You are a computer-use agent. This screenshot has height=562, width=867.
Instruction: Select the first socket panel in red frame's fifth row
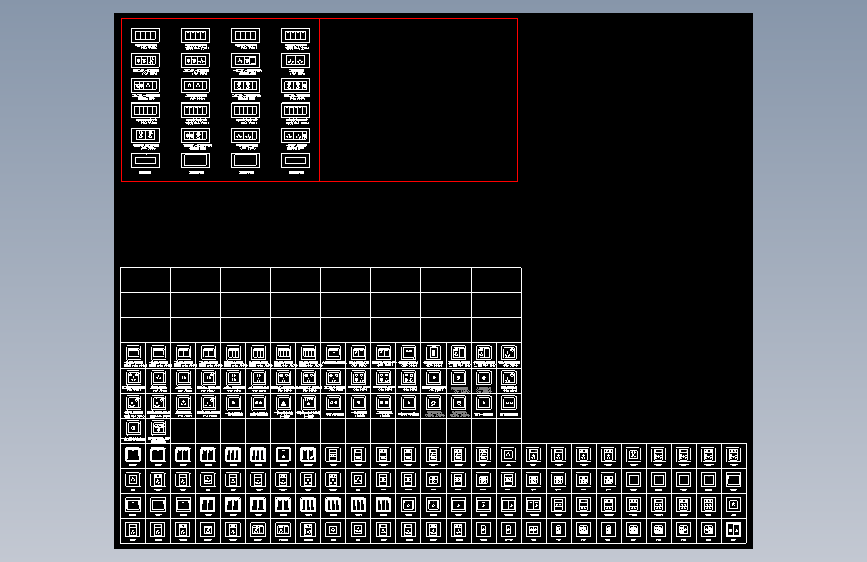(x=145, y=135)
